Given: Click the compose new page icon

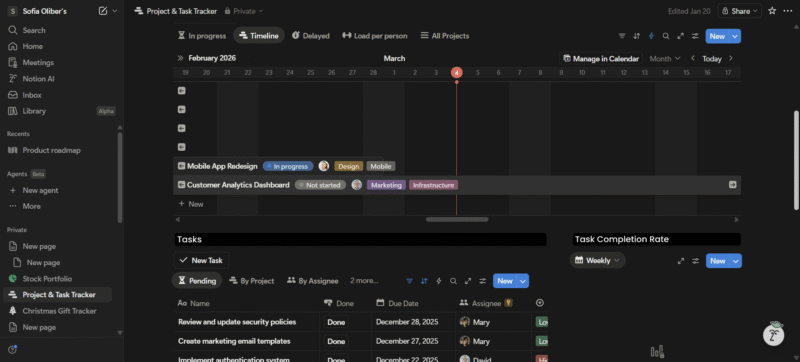Looking at the screenshot, I should [x=103, y=11].
